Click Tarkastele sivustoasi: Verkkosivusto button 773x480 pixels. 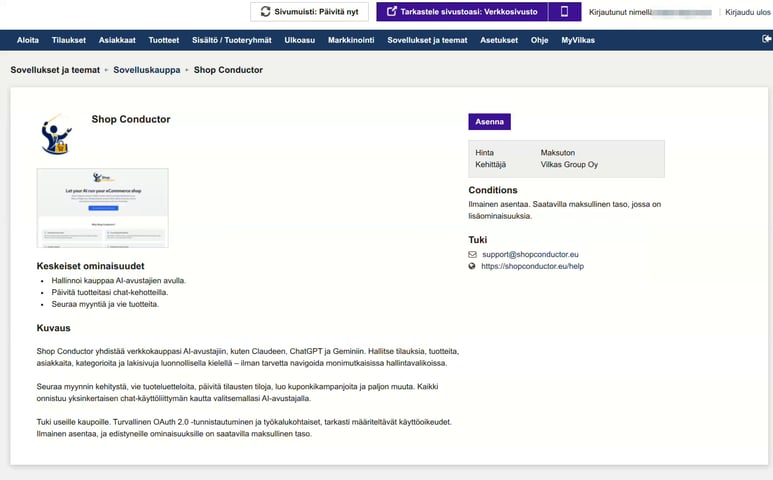click(462, 11)
